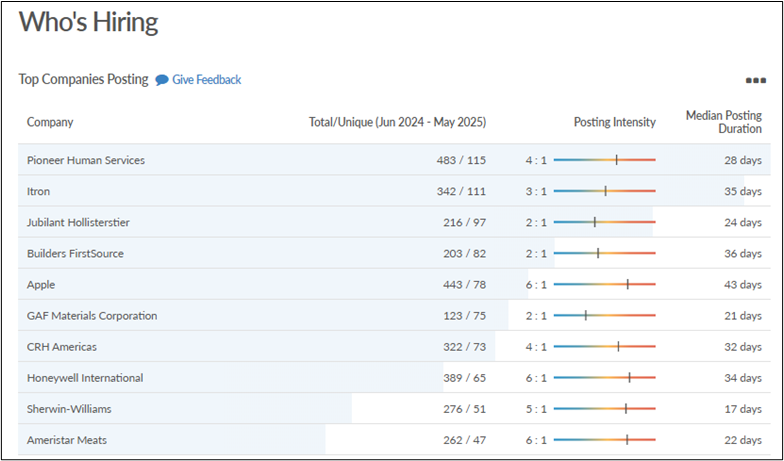Click Itron's posting intensity bar
Image resolution: width=784 pixels, height=461 pixels.
(604, 191)
